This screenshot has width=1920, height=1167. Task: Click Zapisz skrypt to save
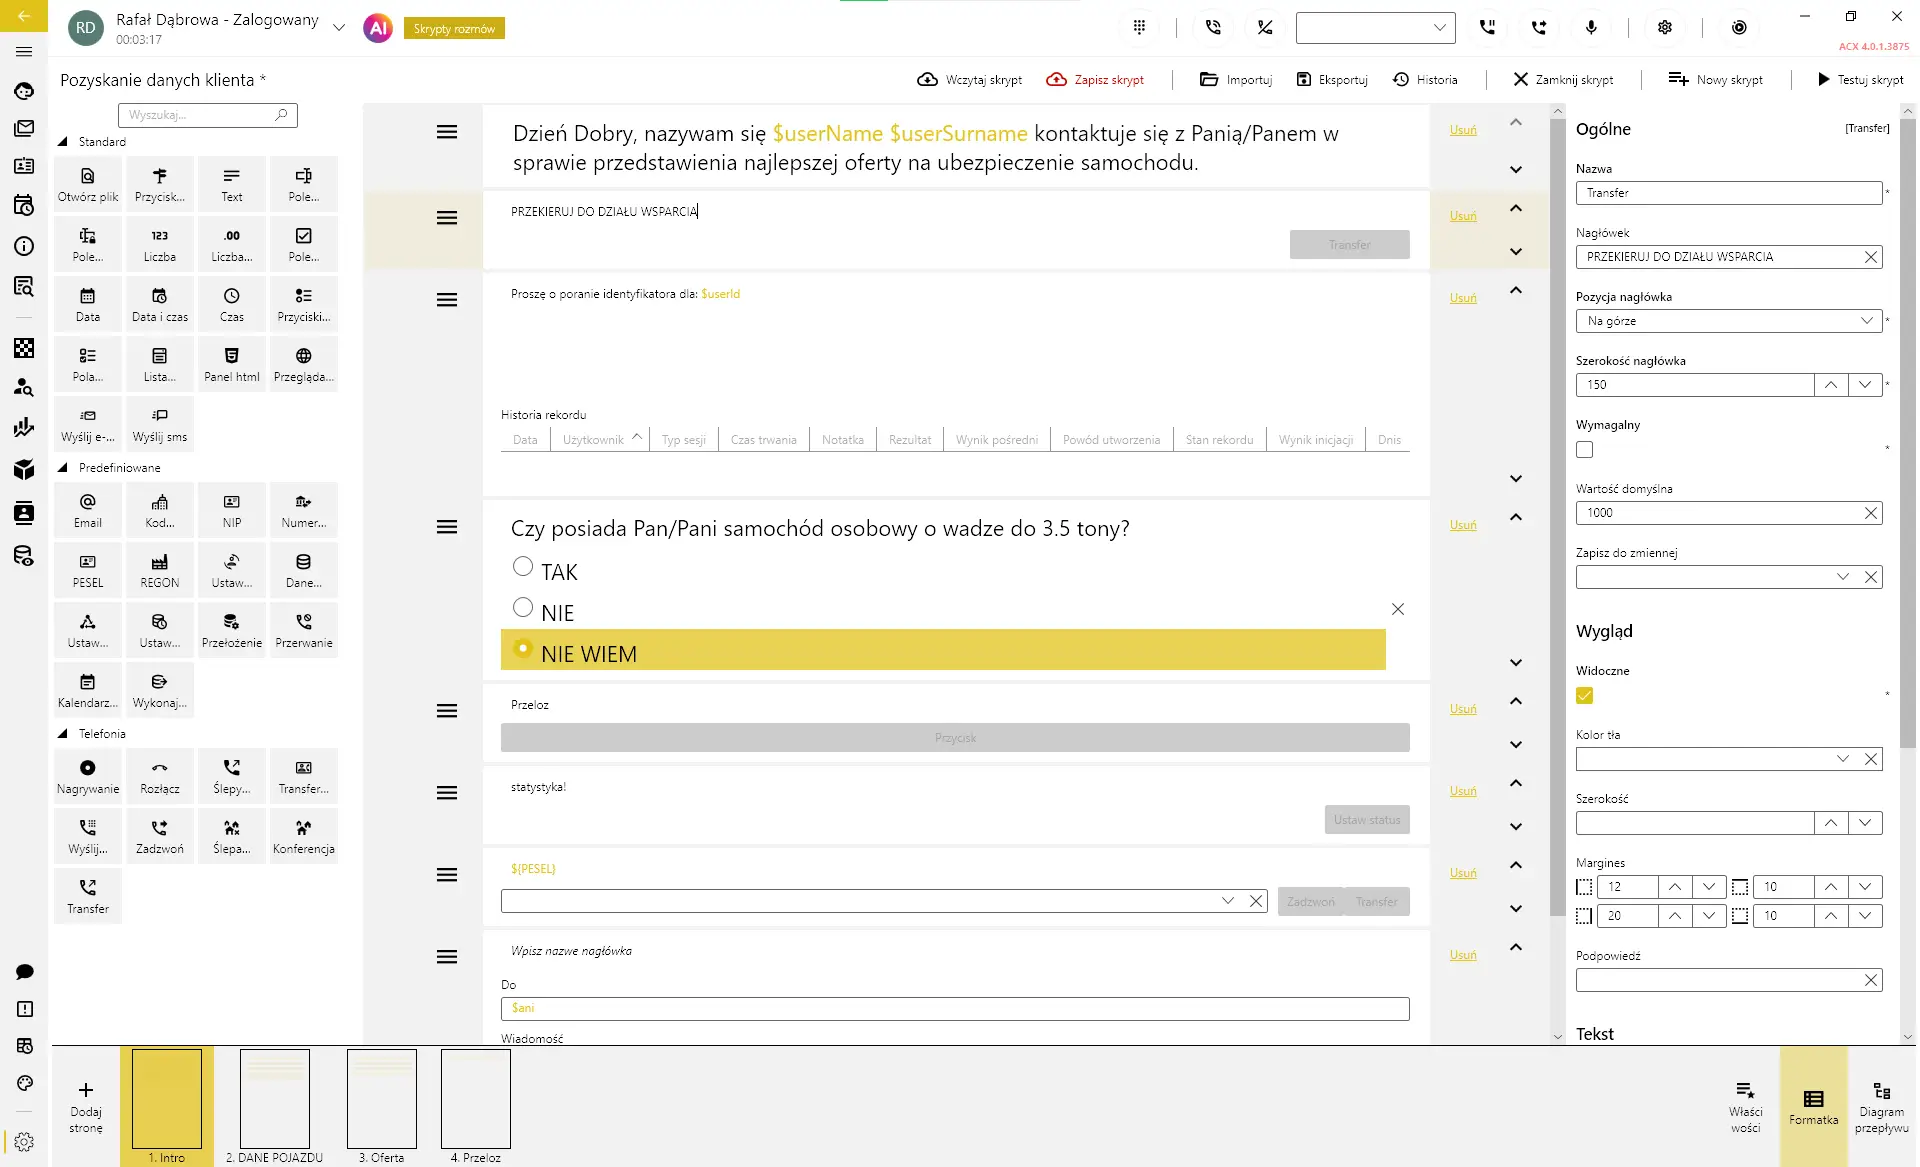(1095, 80)
